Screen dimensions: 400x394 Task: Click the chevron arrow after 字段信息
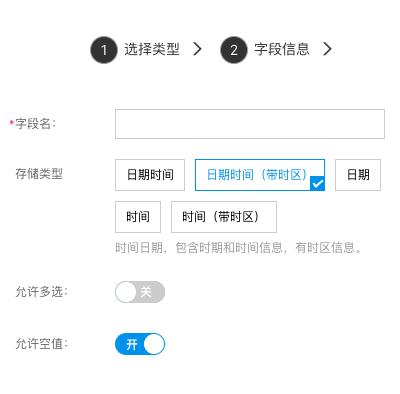(328, 49)
